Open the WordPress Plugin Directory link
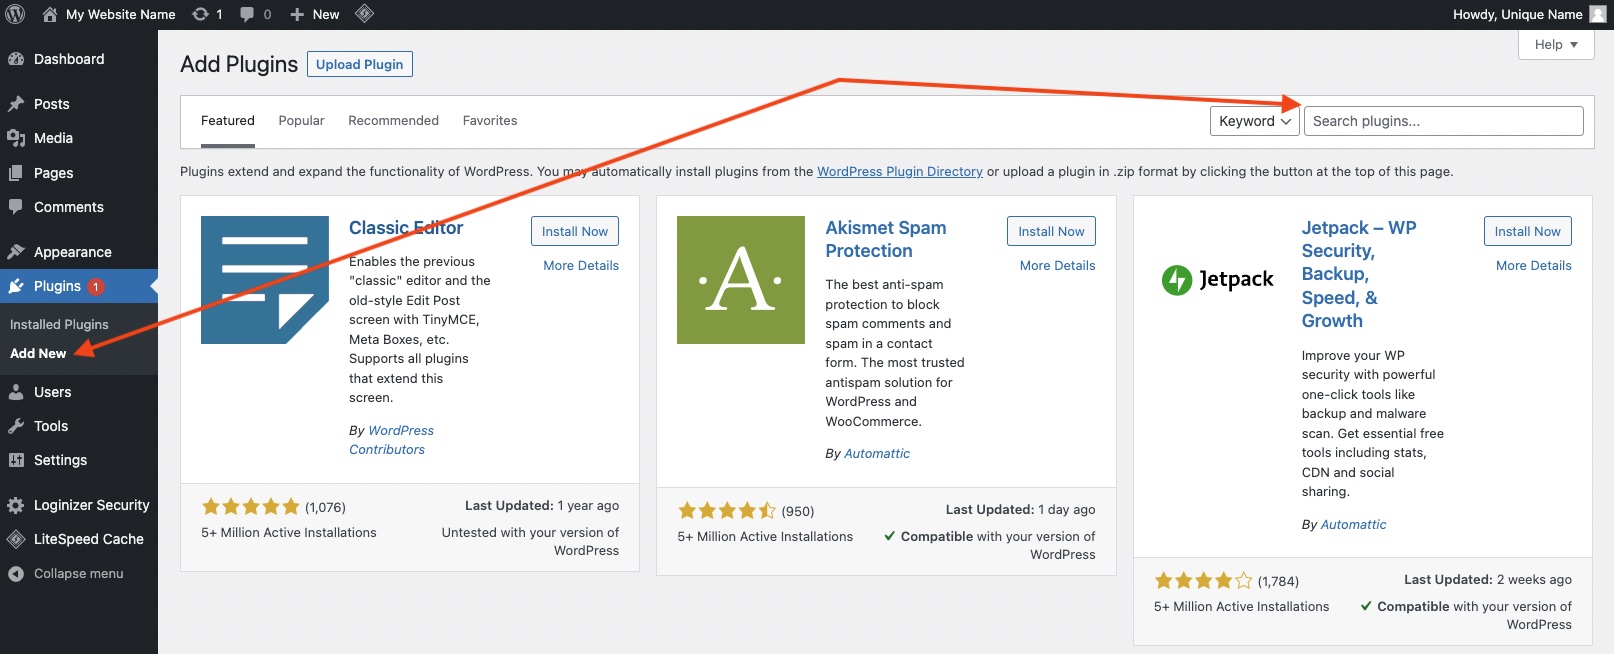 click(900, 172)
